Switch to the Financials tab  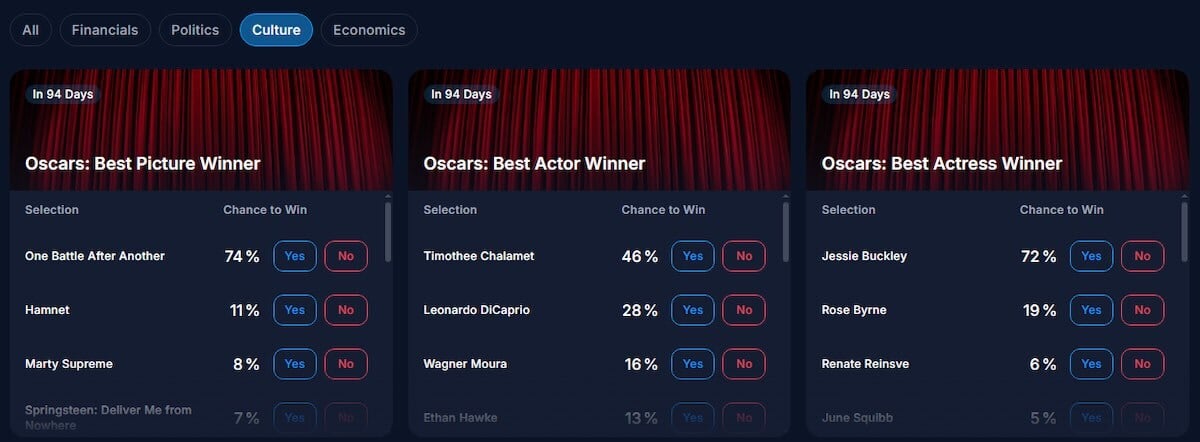point(105,30)
